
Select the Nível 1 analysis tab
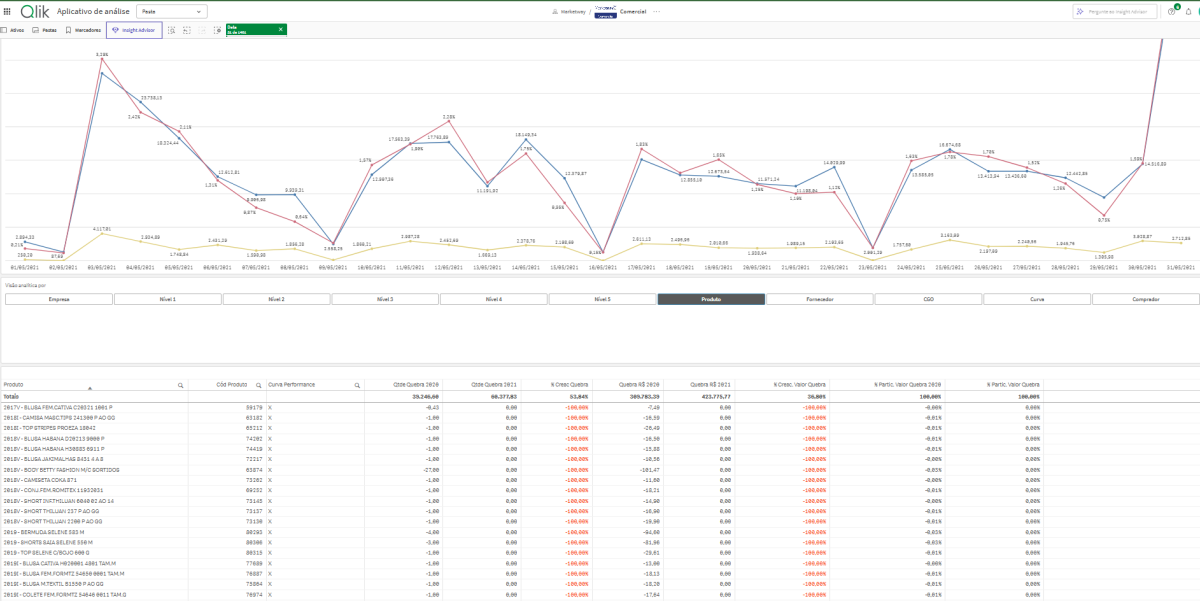click(167, 299)
